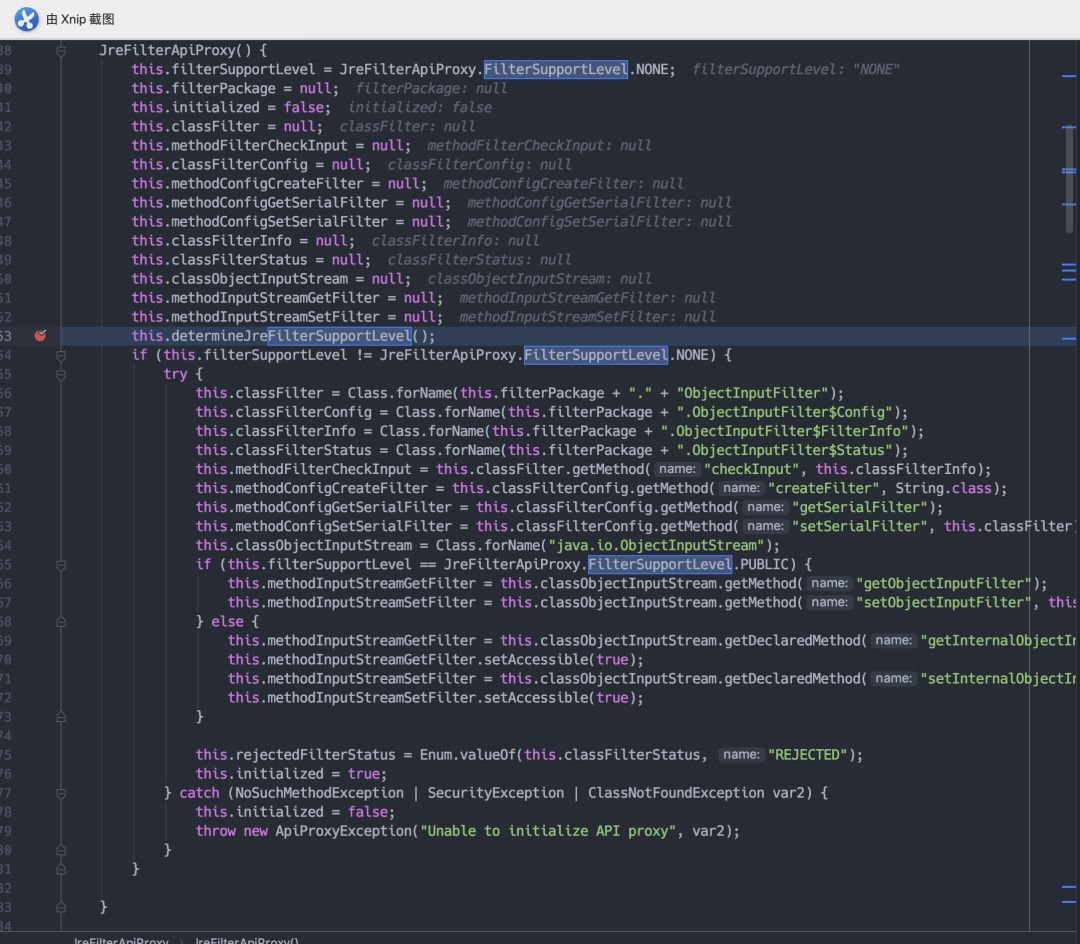The image size is (1080, 944).
Task: Click inline hint 'classFilterConfig: null'
Action: pos(479,165)
